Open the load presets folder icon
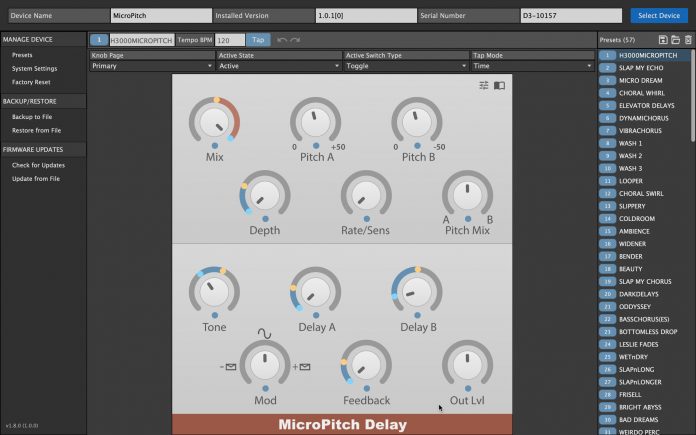This screenshot has height=435, width=696. pos(675,39)
